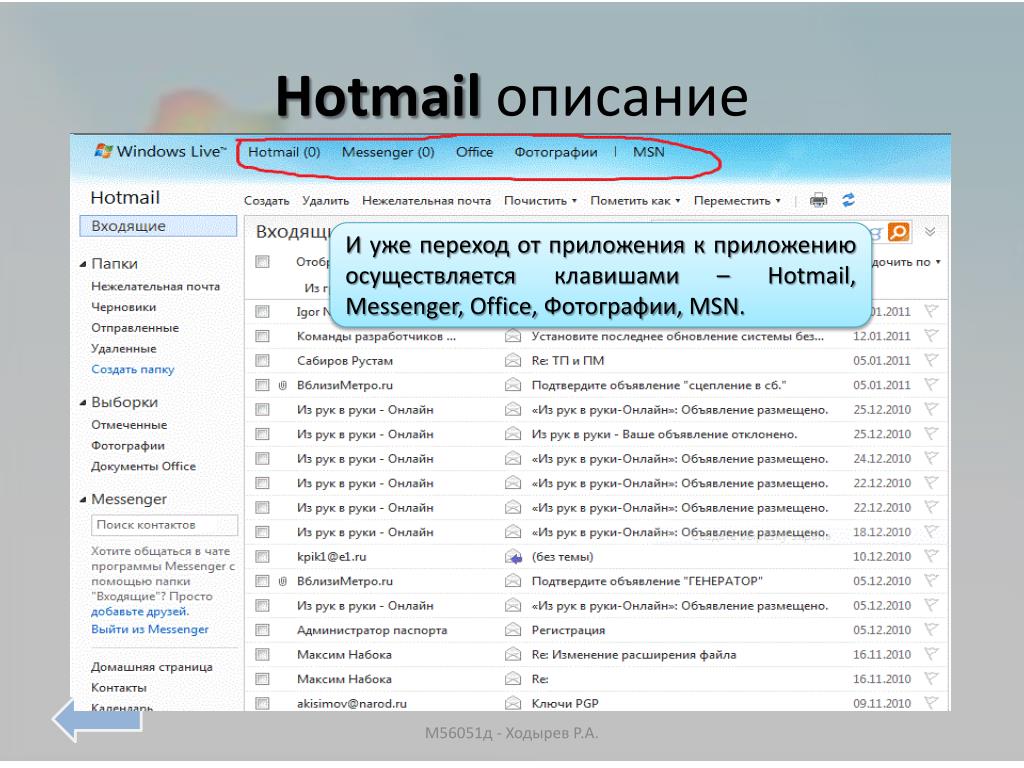Click the slide's blue back arrow
The image size is (1024, 768).
tap(97, 720)
